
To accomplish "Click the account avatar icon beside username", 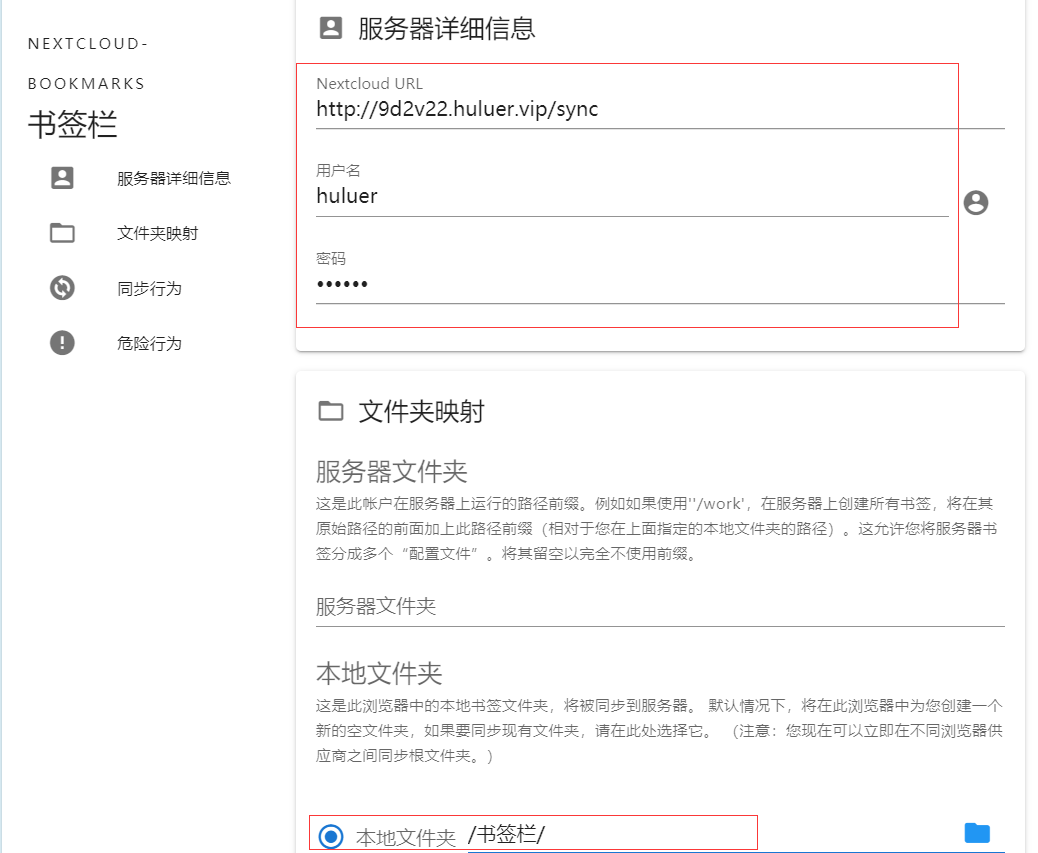I will click(x=976, y=202).
